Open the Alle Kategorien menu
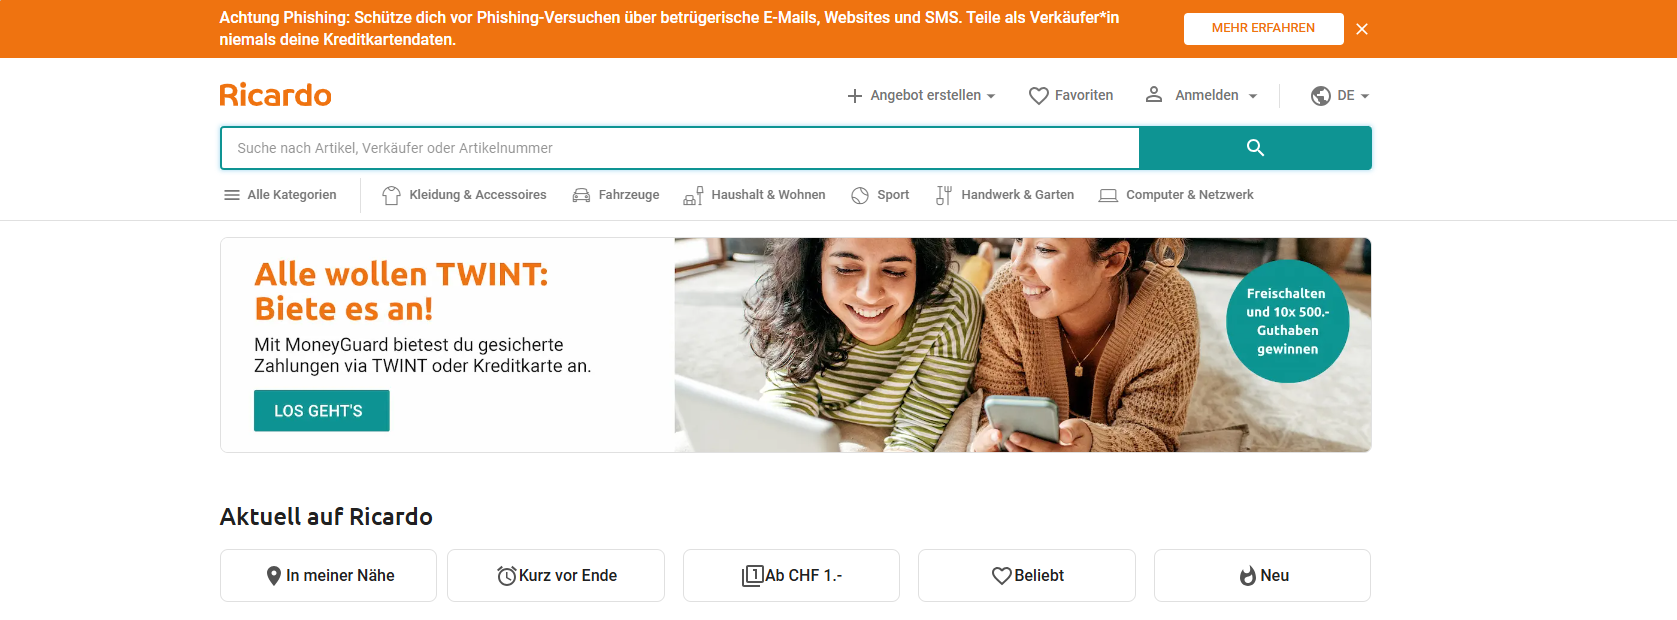This screenshot has width=1677, height=620. coord(280,195)
